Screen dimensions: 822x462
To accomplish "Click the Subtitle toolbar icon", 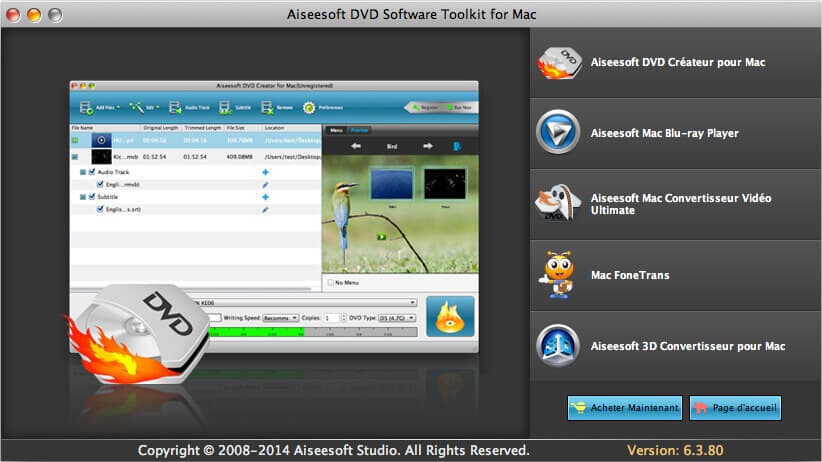I will (x=225, y=108).
